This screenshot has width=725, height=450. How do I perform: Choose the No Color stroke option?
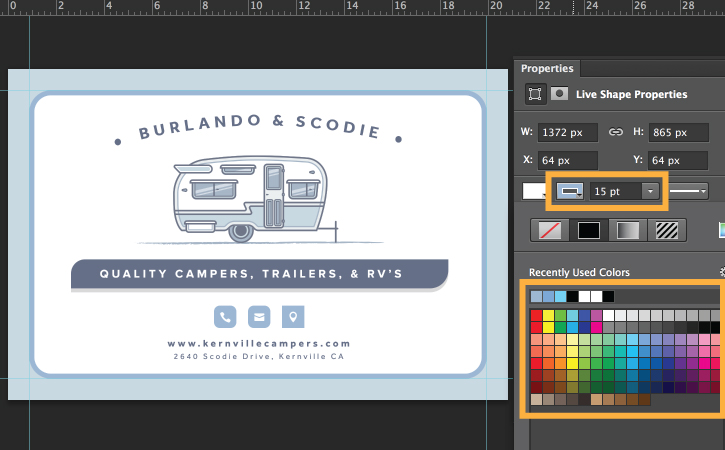tap(550, 230)
